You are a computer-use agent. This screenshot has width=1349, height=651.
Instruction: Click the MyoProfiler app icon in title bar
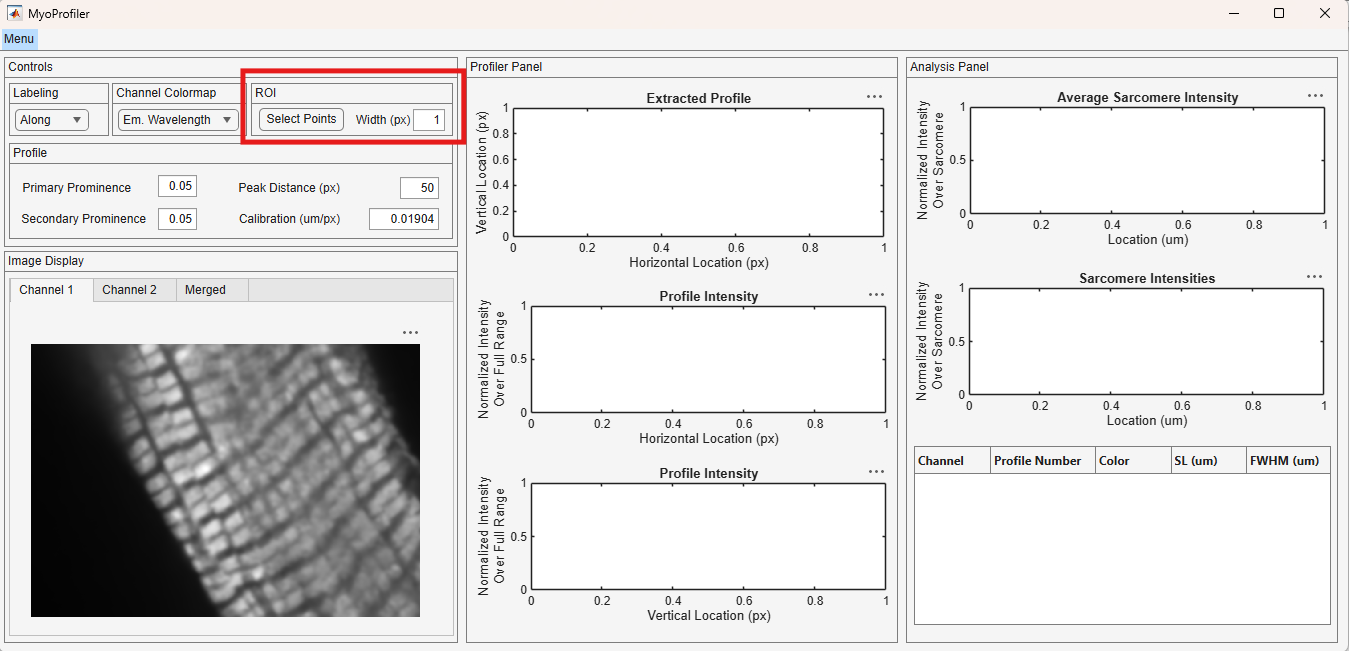[15, 14]
